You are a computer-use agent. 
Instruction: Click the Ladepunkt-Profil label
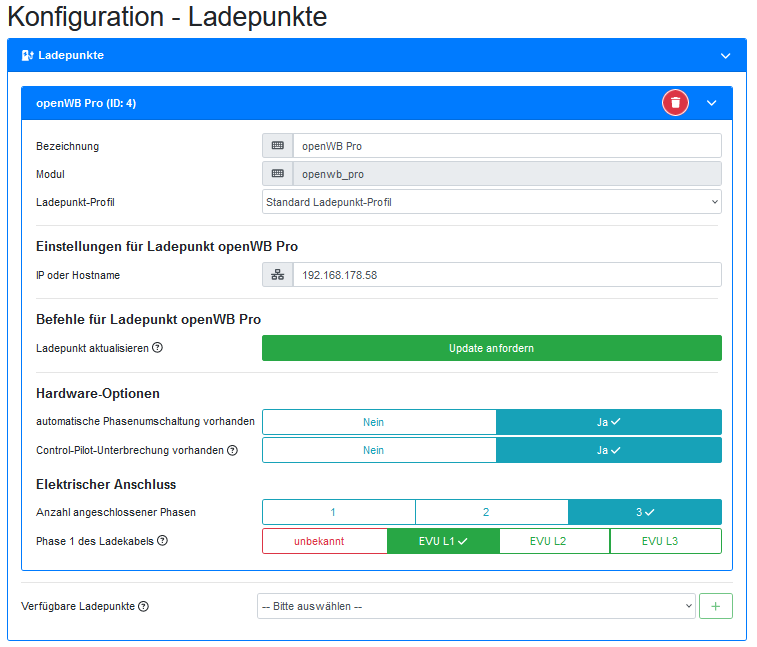[75, 202]
